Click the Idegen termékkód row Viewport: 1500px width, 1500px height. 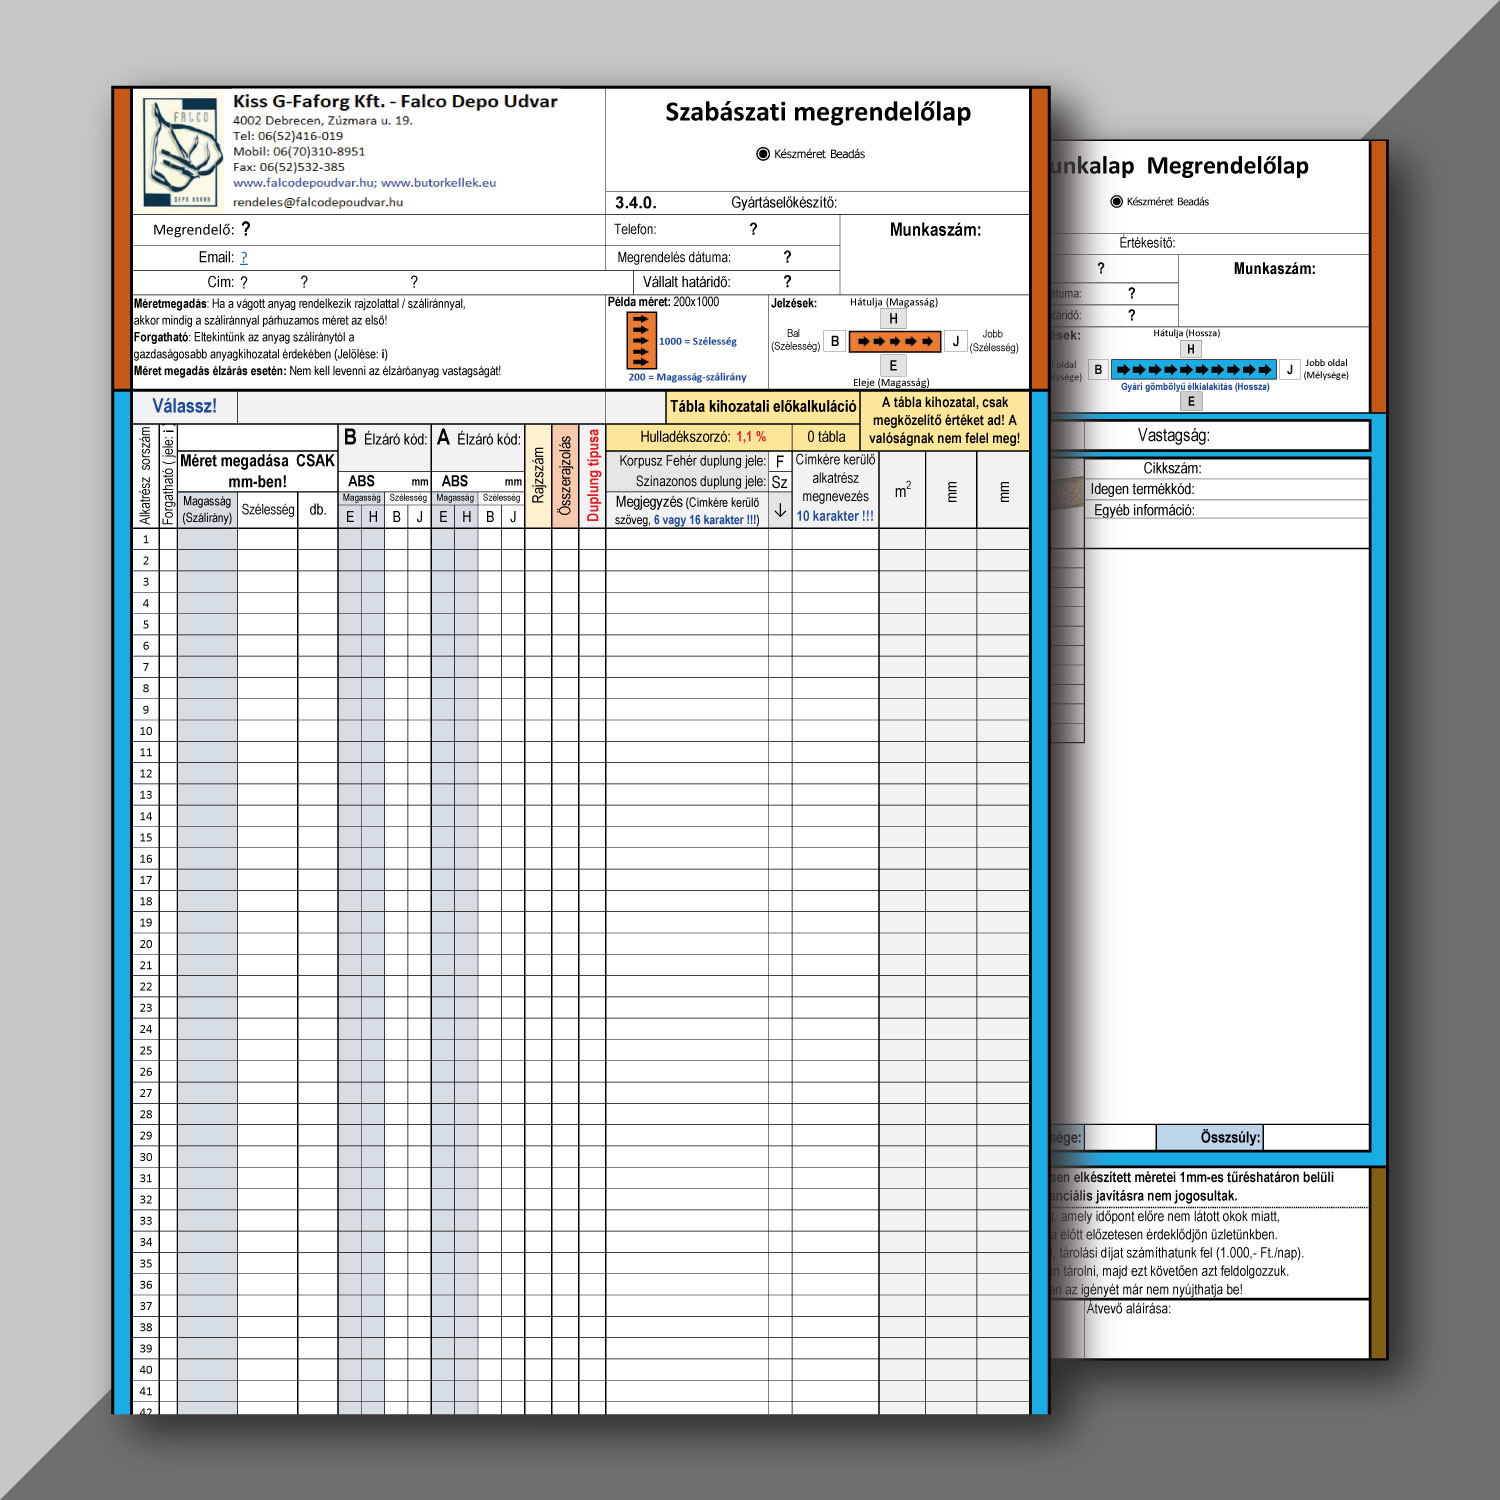click(1226, 489)
